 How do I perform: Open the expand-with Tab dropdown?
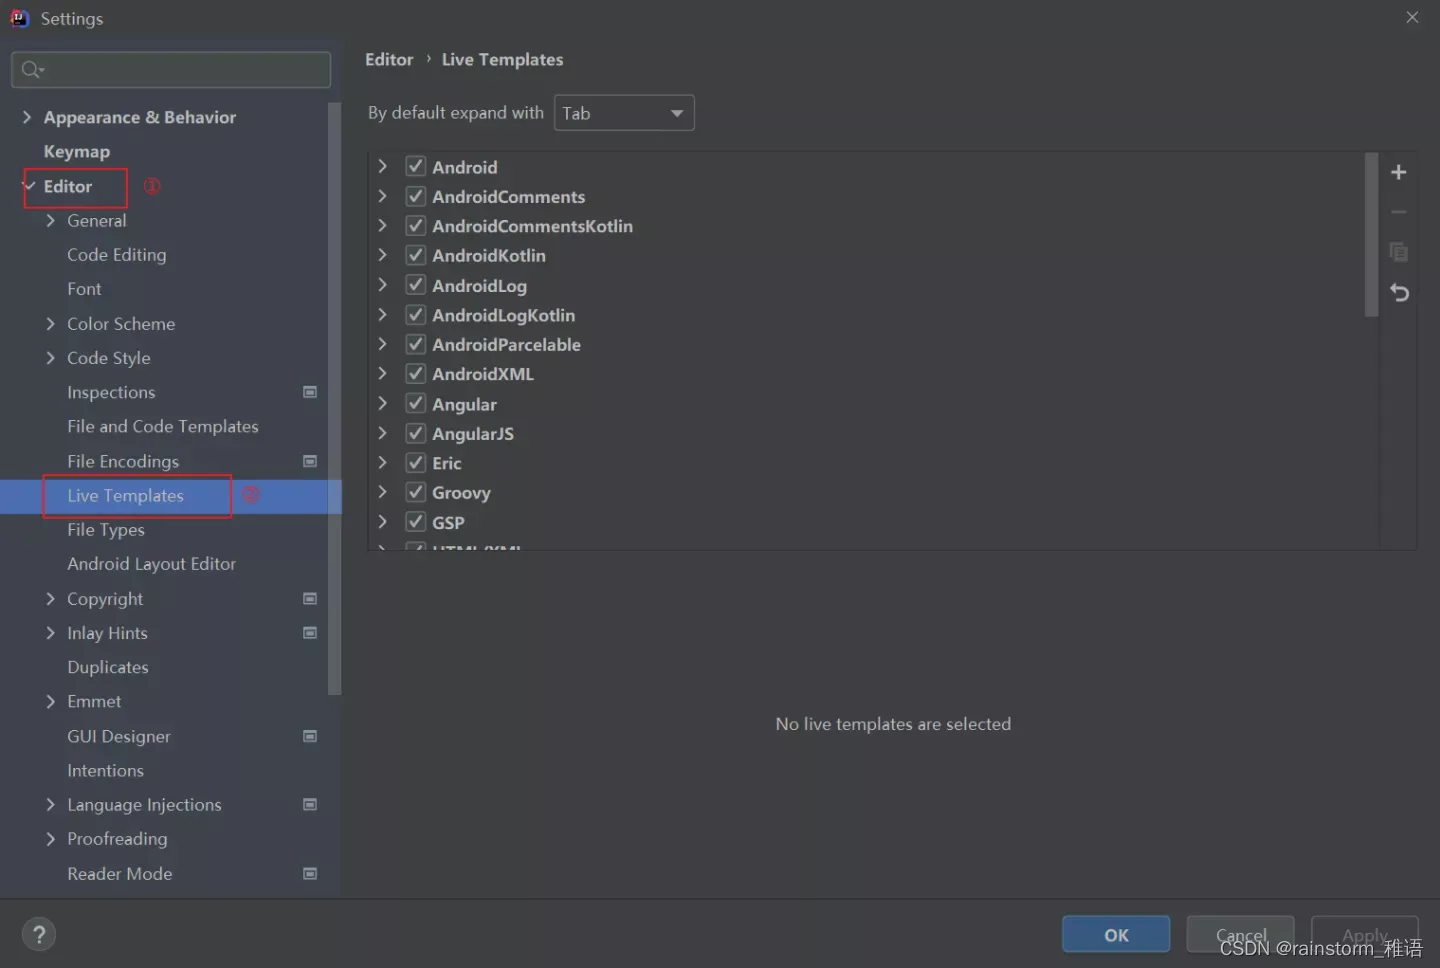point(624,113)
